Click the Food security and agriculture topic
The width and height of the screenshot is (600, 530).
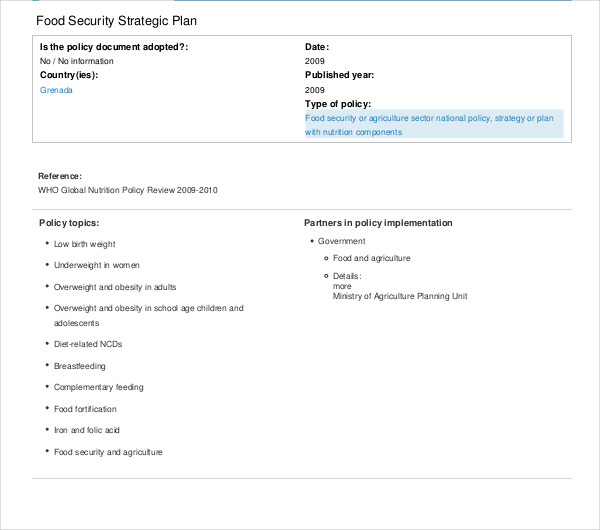(108, 452)
